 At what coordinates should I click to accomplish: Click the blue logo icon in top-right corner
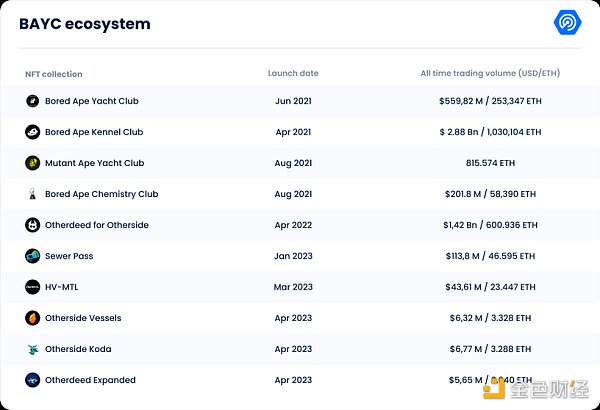(x=566, y=24)
